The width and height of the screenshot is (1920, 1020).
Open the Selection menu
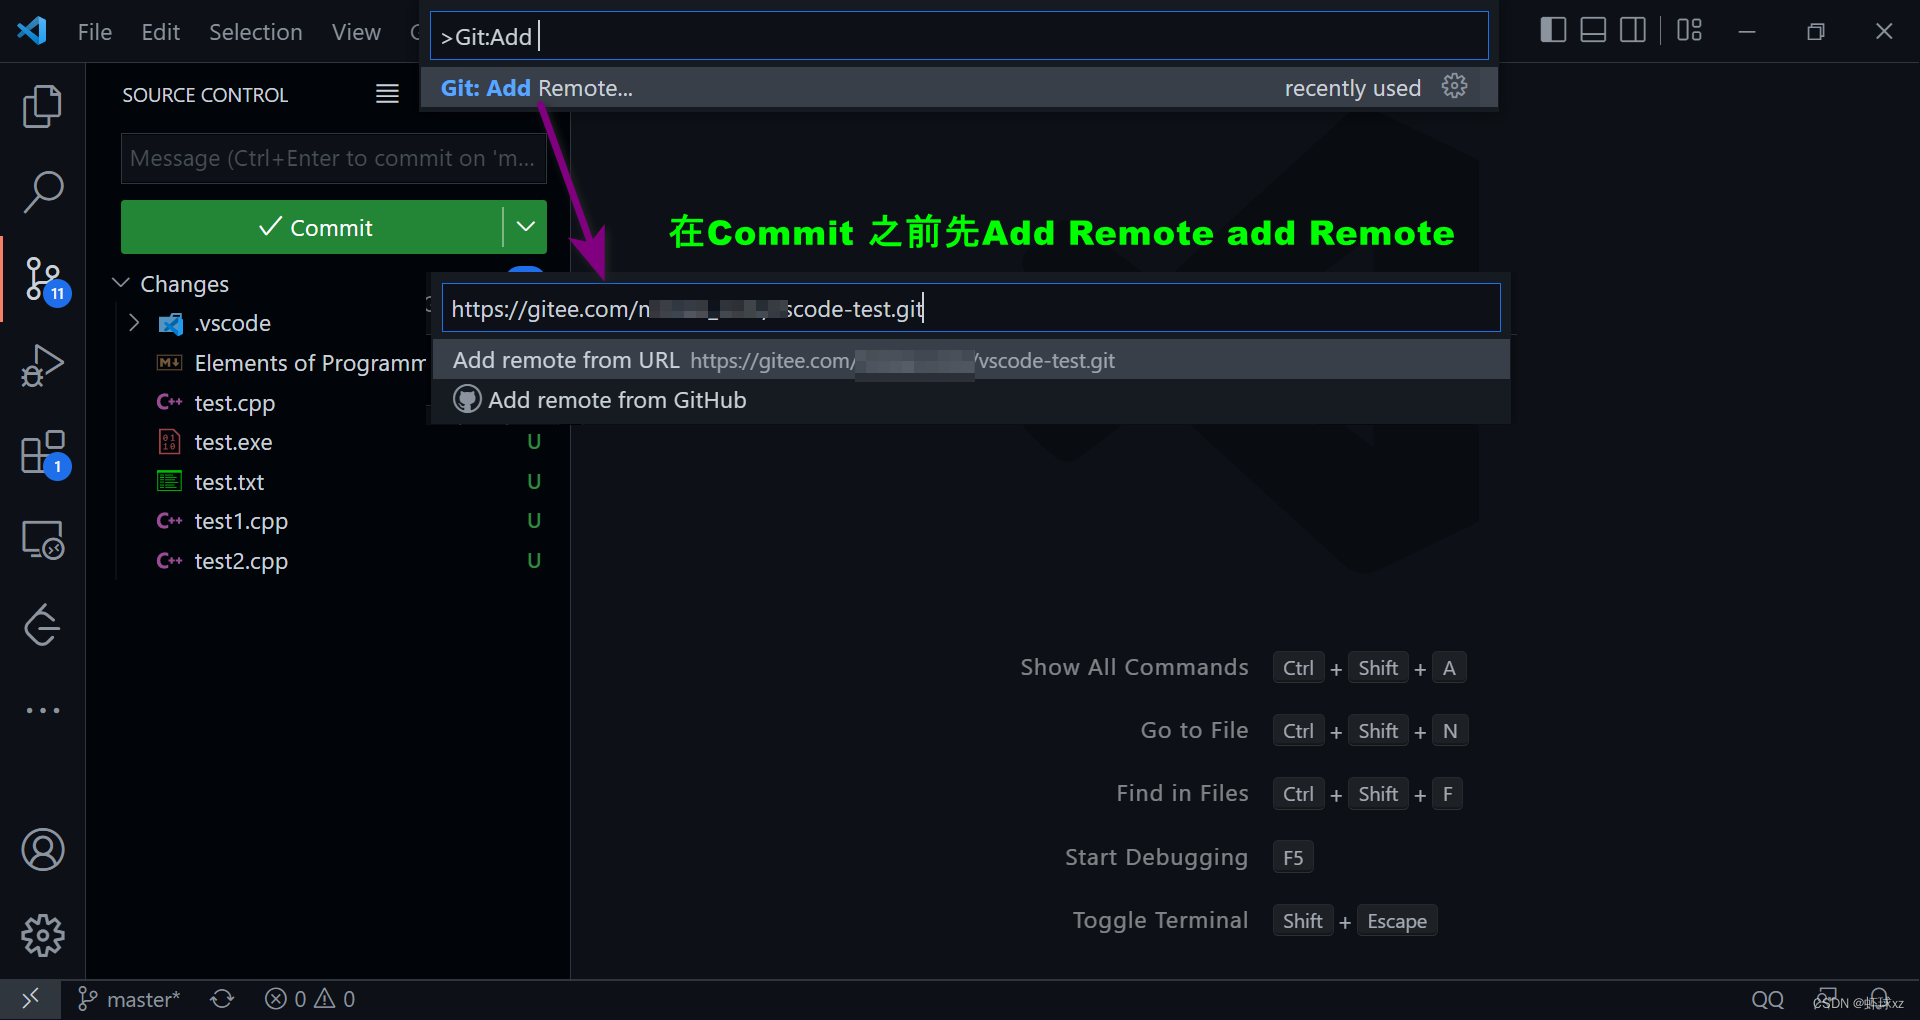point(255,32)
